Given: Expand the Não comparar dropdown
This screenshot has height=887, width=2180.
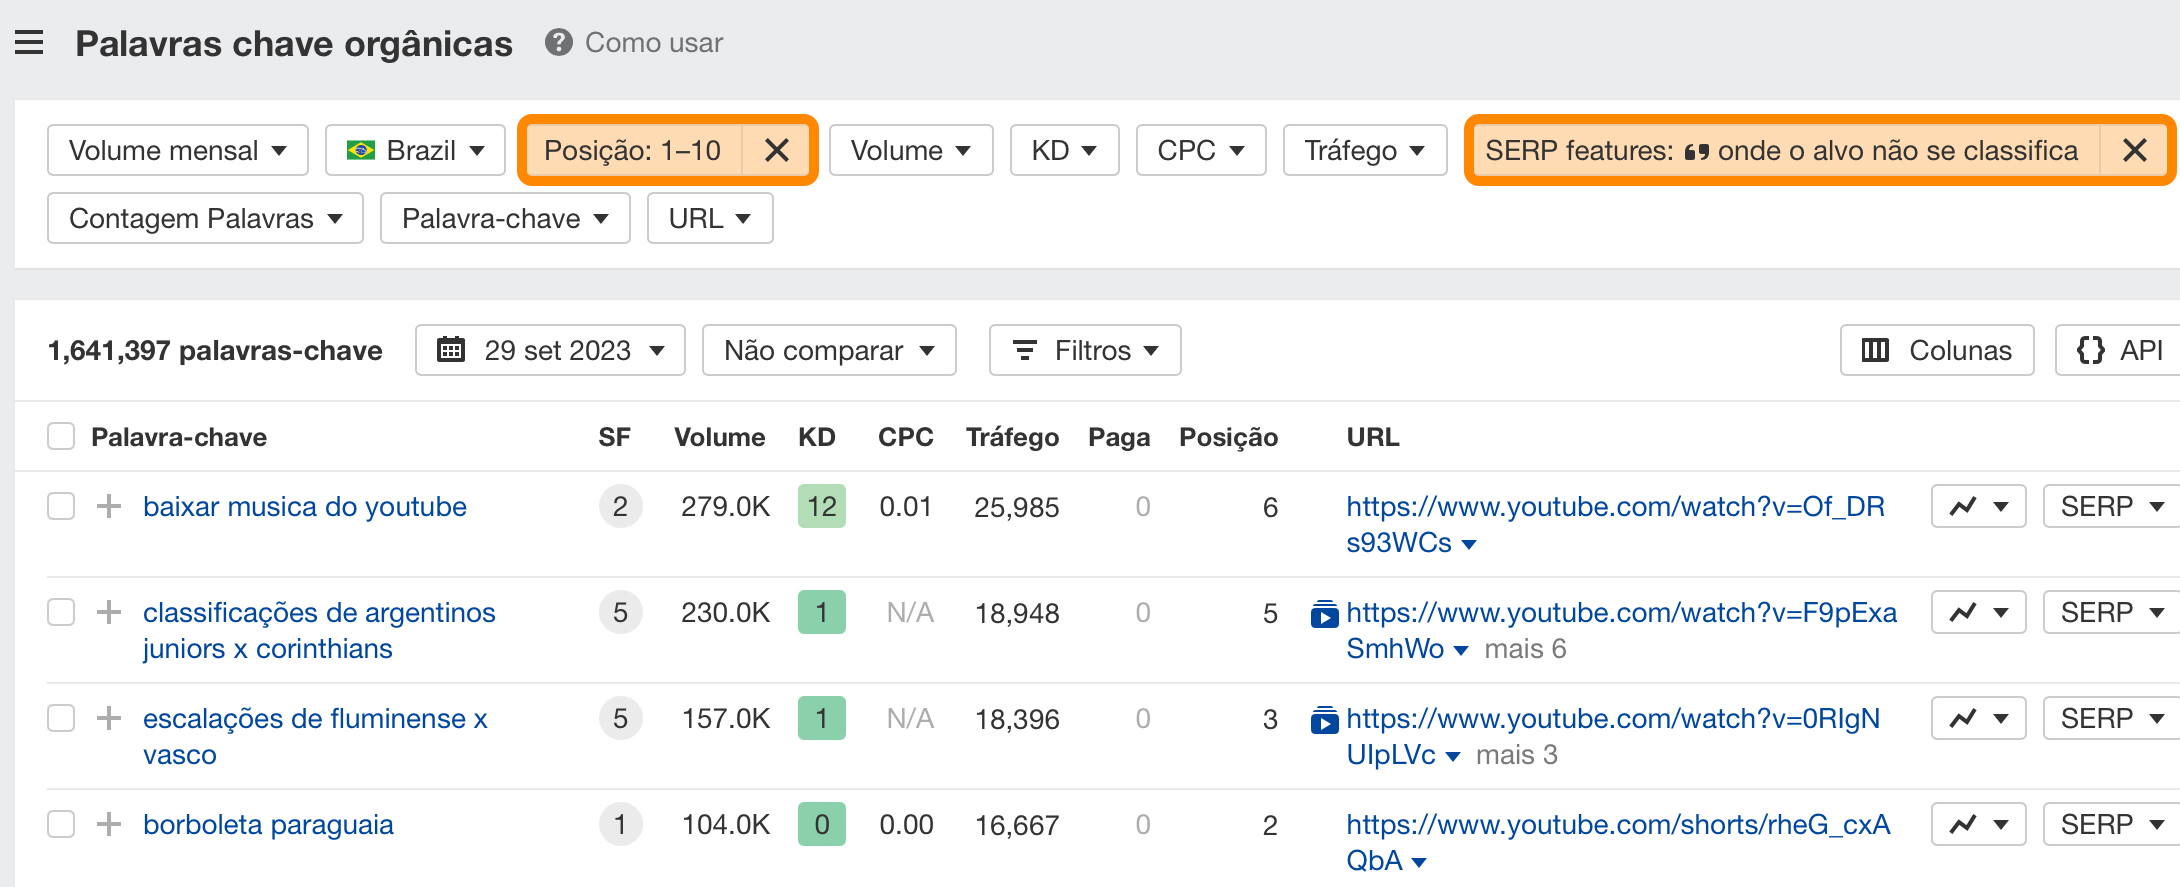Looking at the screenshot, I should click(828, 350).
